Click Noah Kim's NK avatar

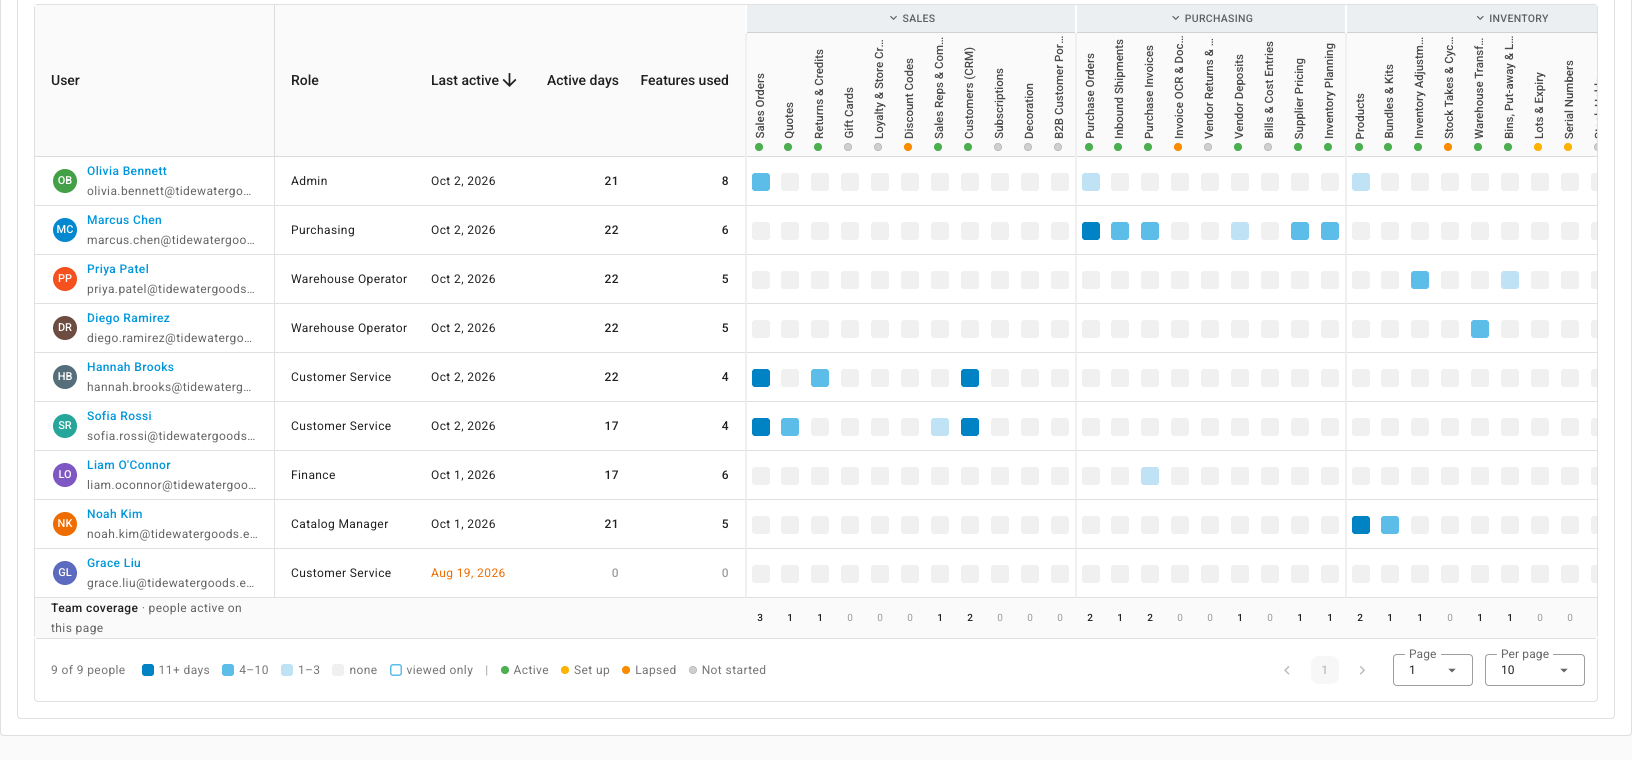[65, 524]
